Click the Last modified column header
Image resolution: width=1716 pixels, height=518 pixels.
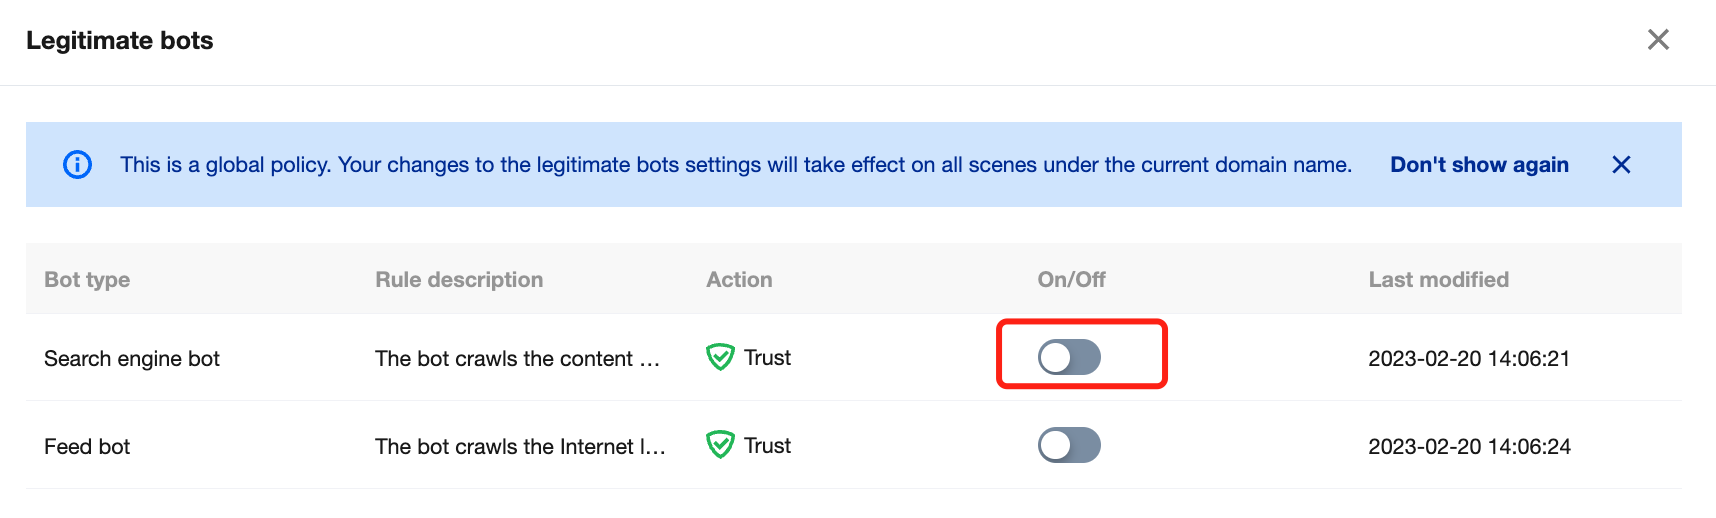(1438, 280)
